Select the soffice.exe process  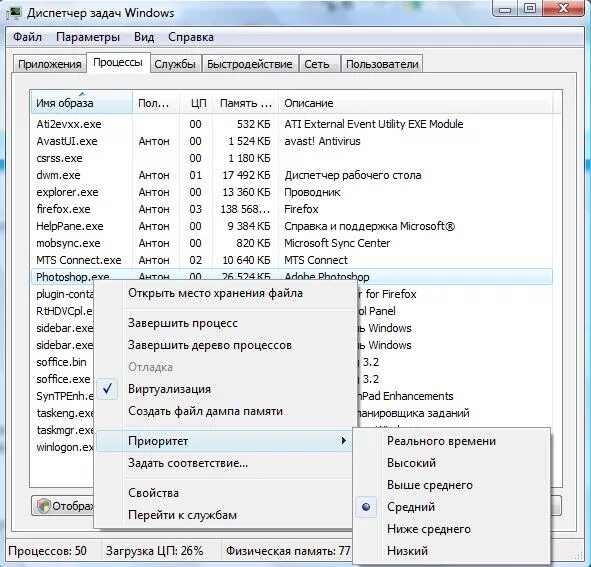coord(63,379)
